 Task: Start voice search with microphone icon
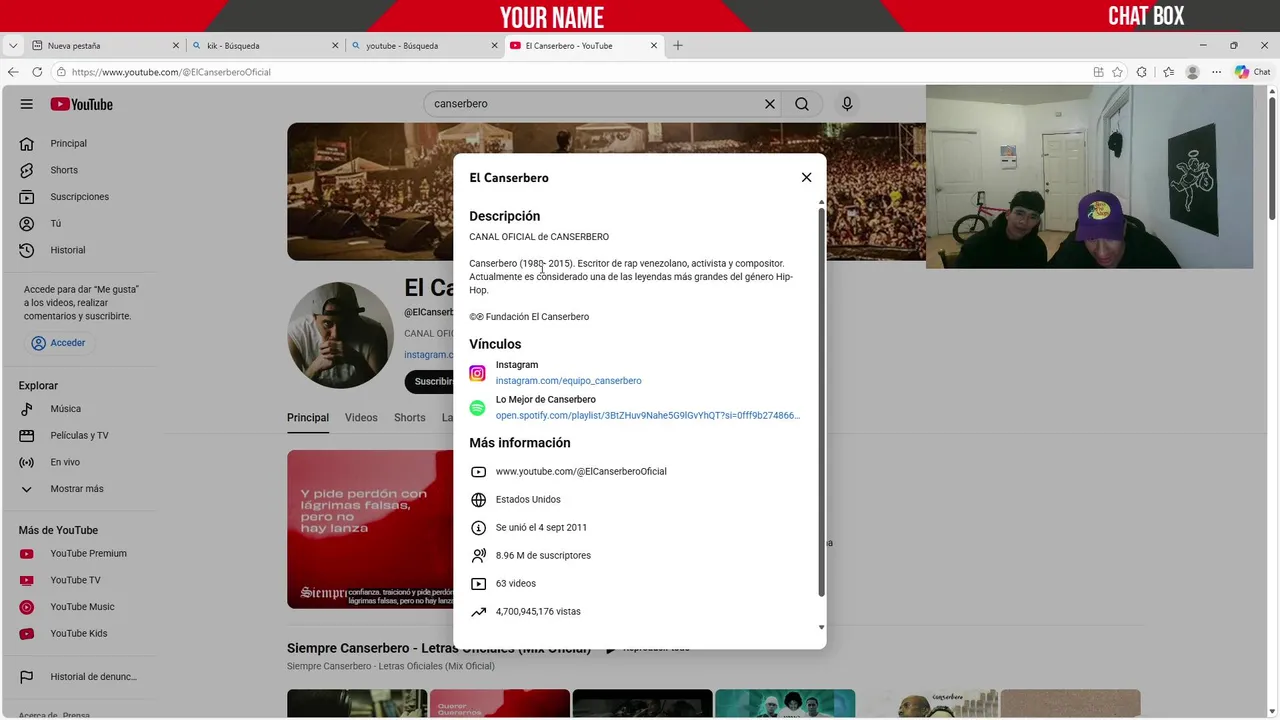[847, 104]
